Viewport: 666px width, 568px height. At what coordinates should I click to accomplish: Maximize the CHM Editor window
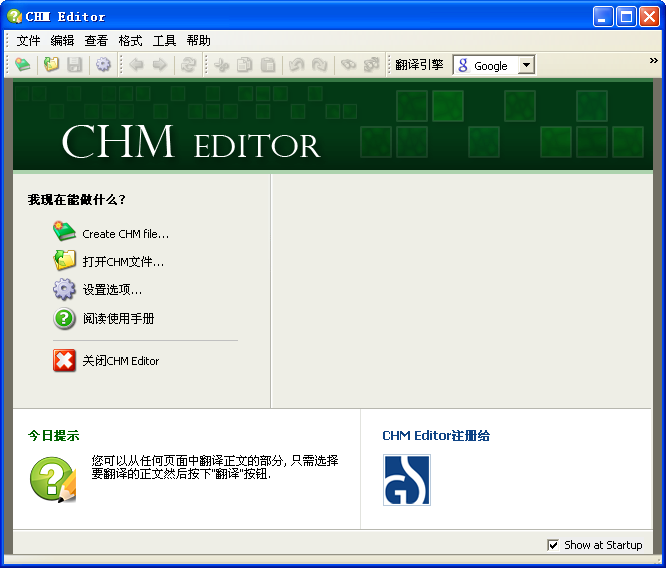[626, 17]
